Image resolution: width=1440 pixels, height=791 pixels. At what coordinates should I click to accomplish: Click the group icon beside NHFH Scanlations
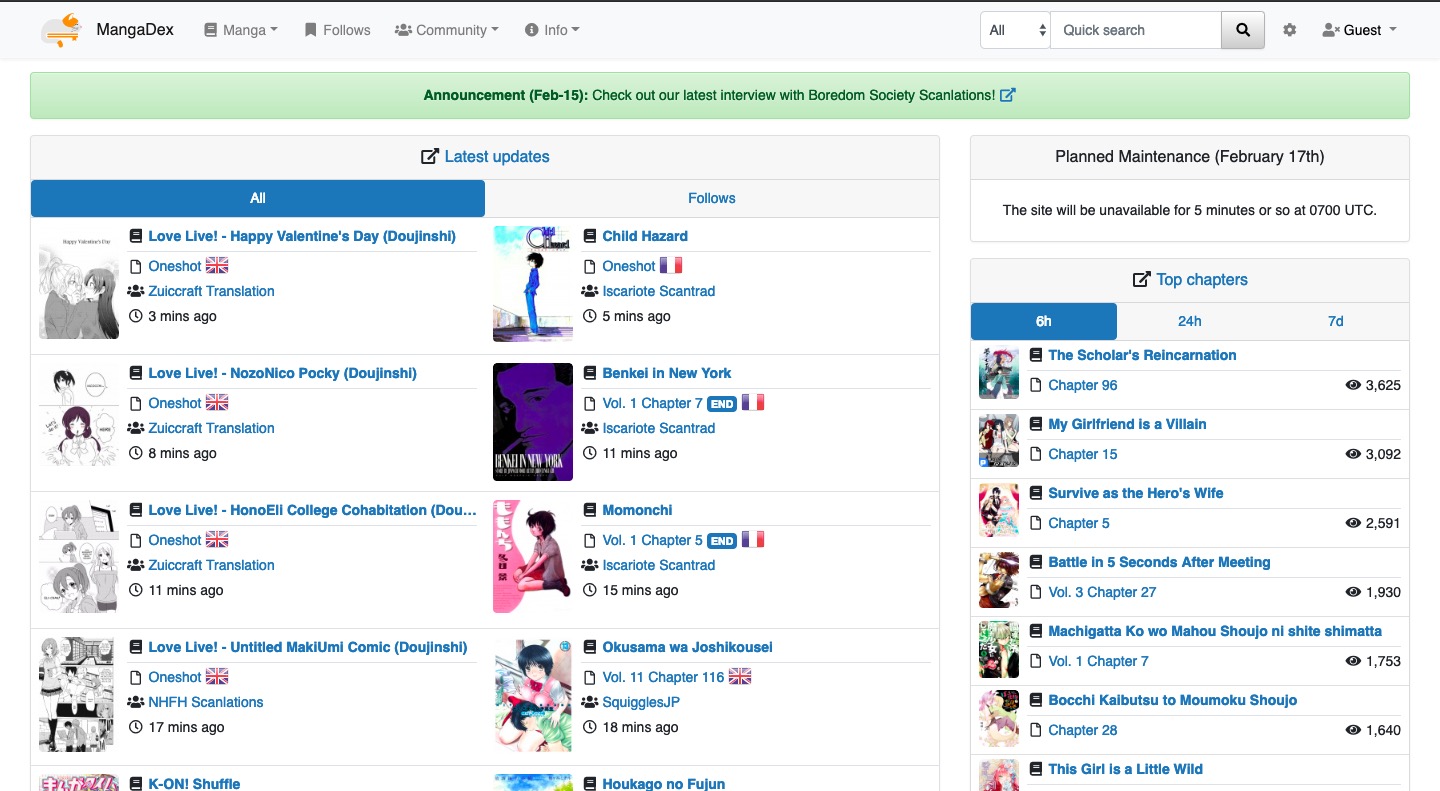[136, 702]
